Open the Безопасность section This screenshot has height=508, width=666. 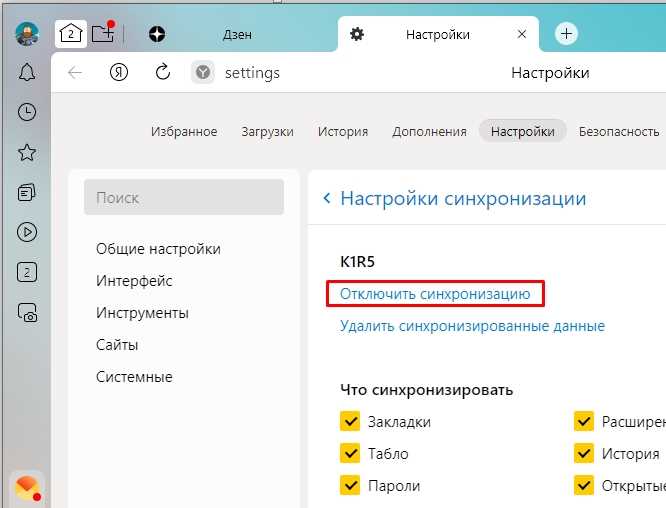[619, 132]
